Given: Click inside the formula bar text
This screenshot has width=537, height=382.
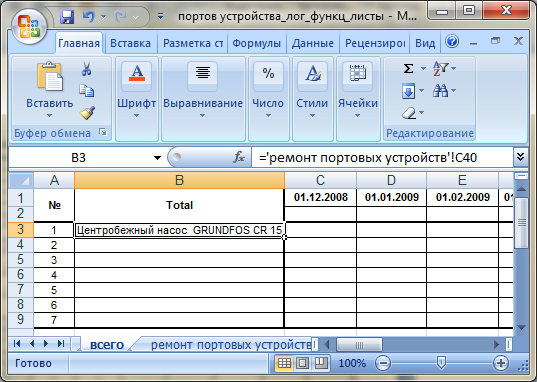Looking at the screenshot, I should point(368,158).
